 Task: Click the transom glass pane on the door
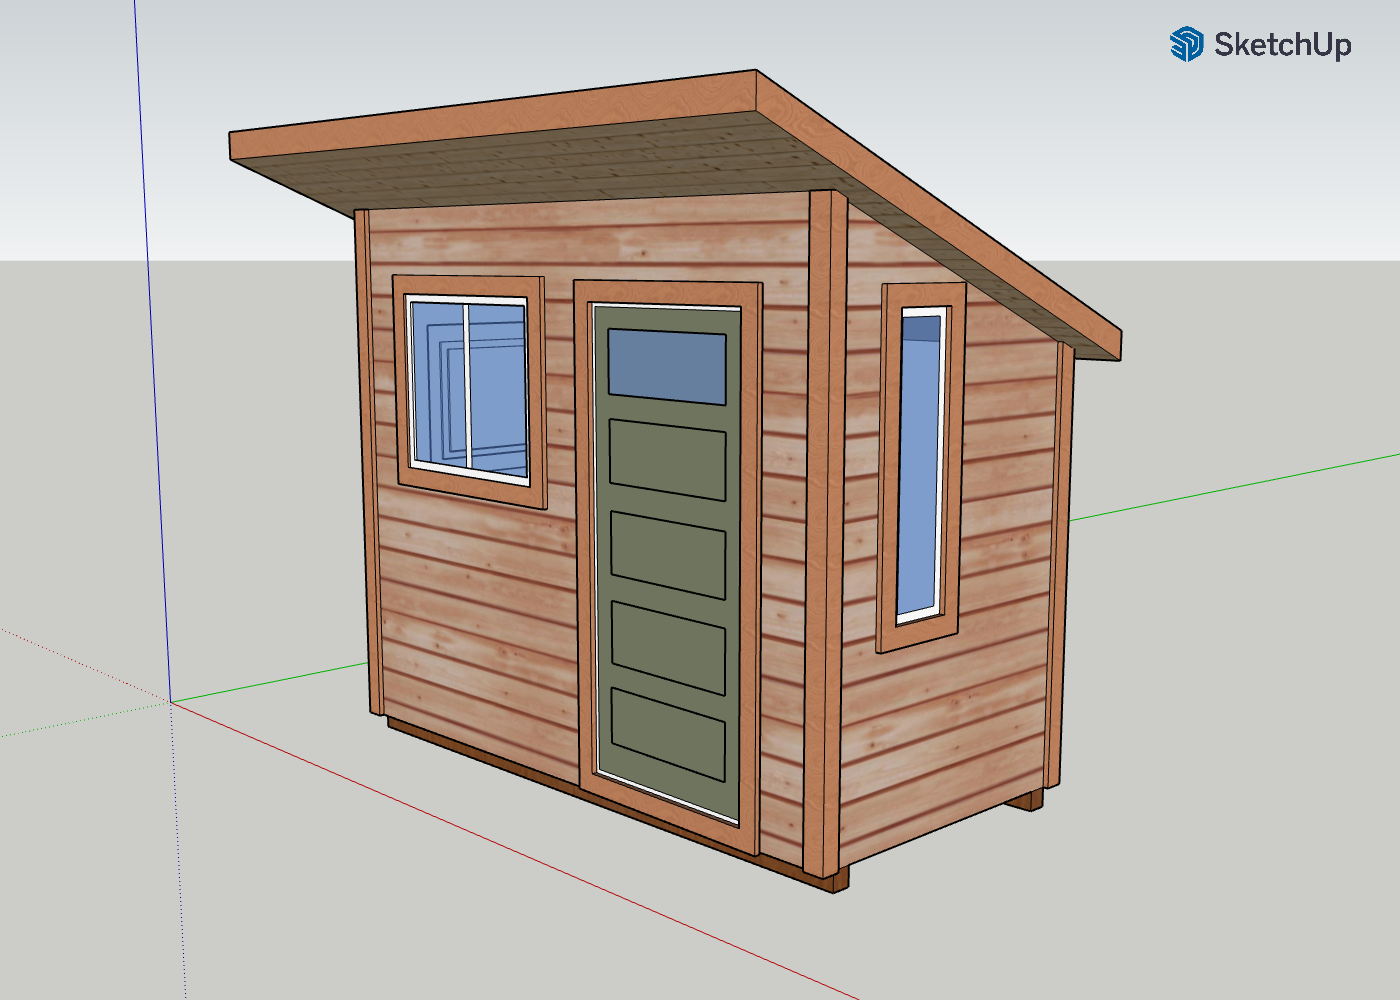tap(665, 365)
